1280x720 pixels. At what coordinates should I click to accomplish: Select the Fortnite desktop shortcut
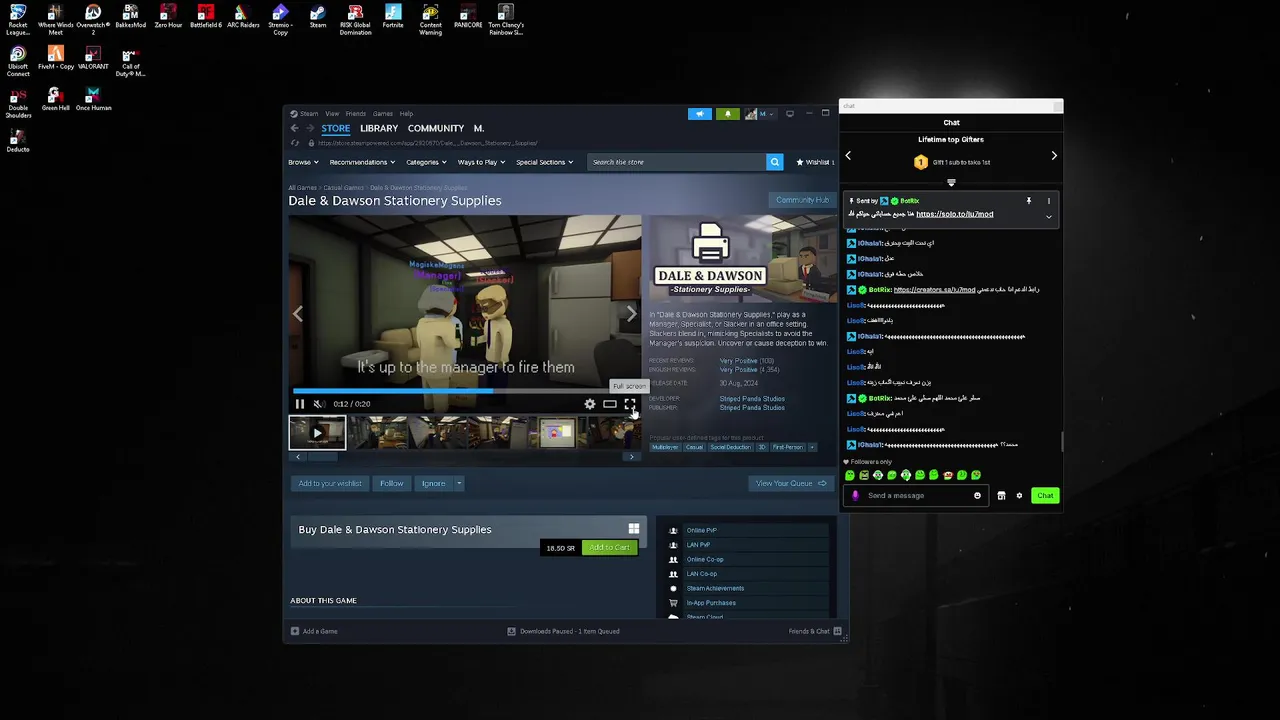(393, 17)
